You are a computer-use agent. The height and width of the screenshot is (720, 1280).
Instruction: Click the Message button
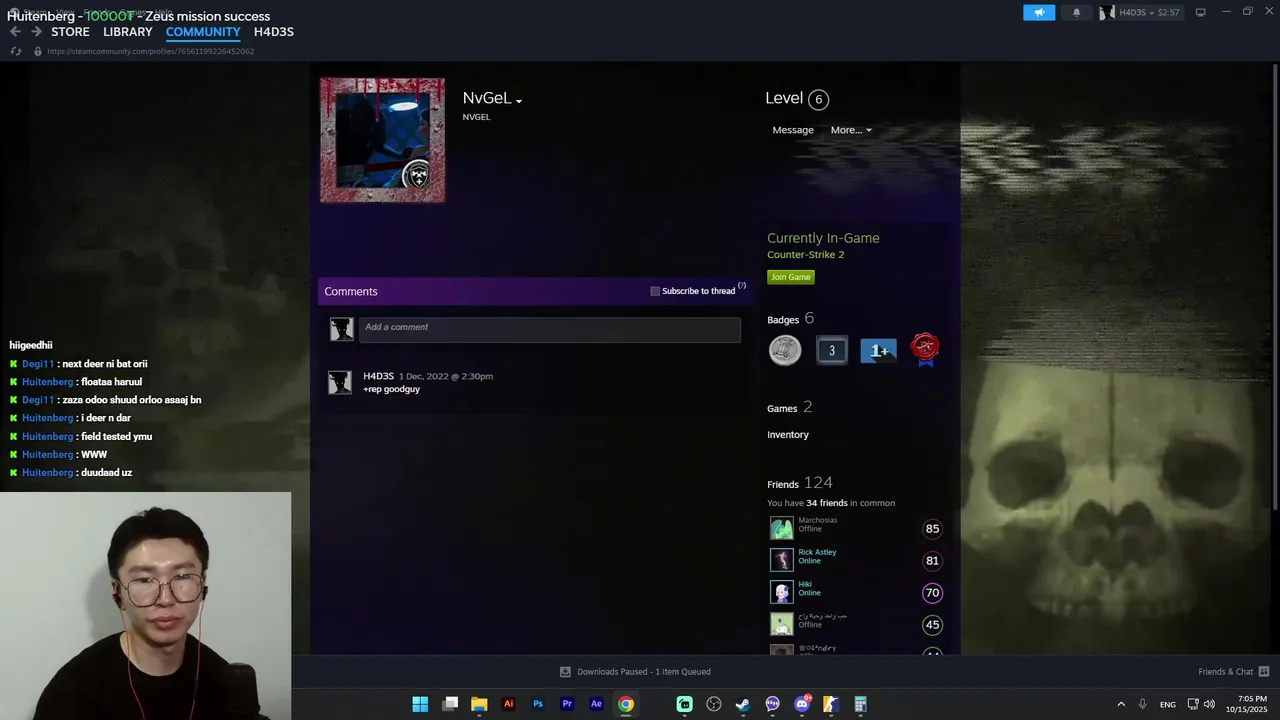click(x=793, y=130)
